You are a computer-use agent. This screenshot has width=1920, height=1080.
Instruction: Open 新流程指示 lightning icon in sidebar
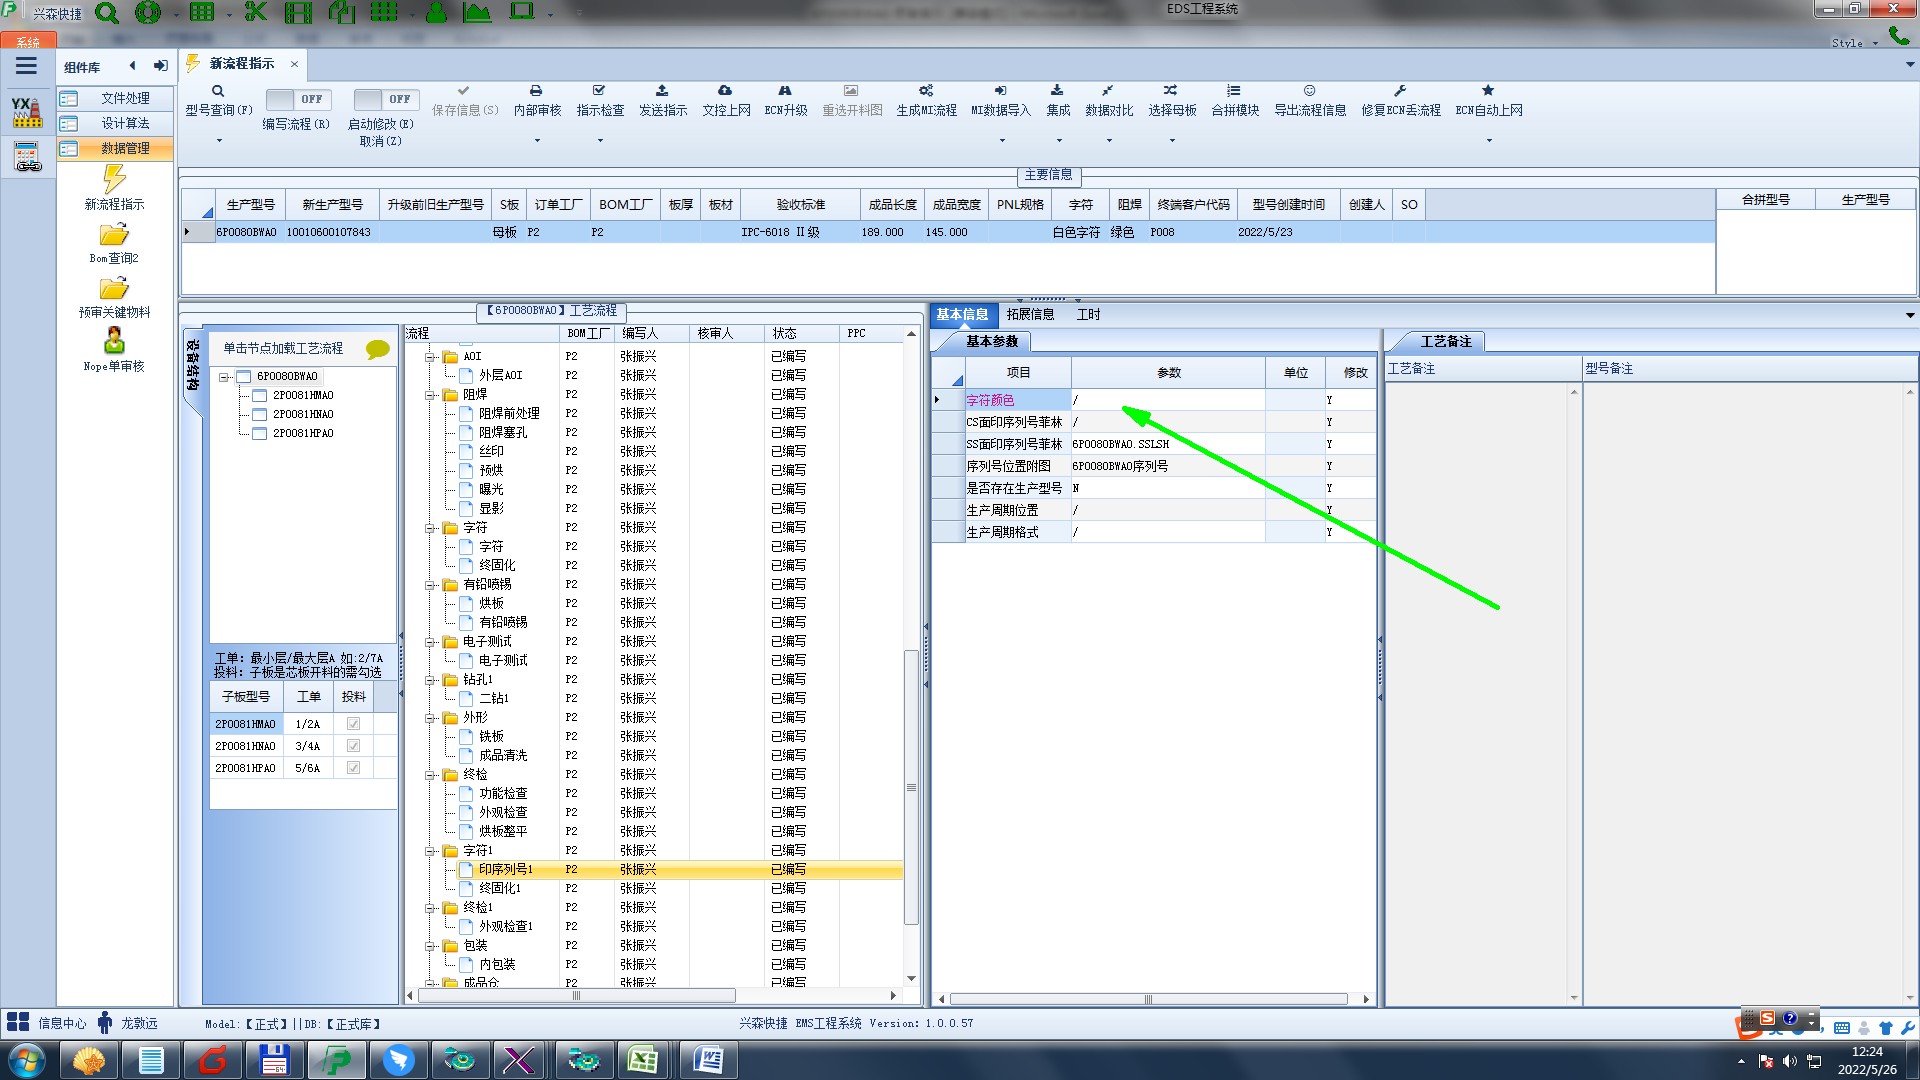point(114,180)
